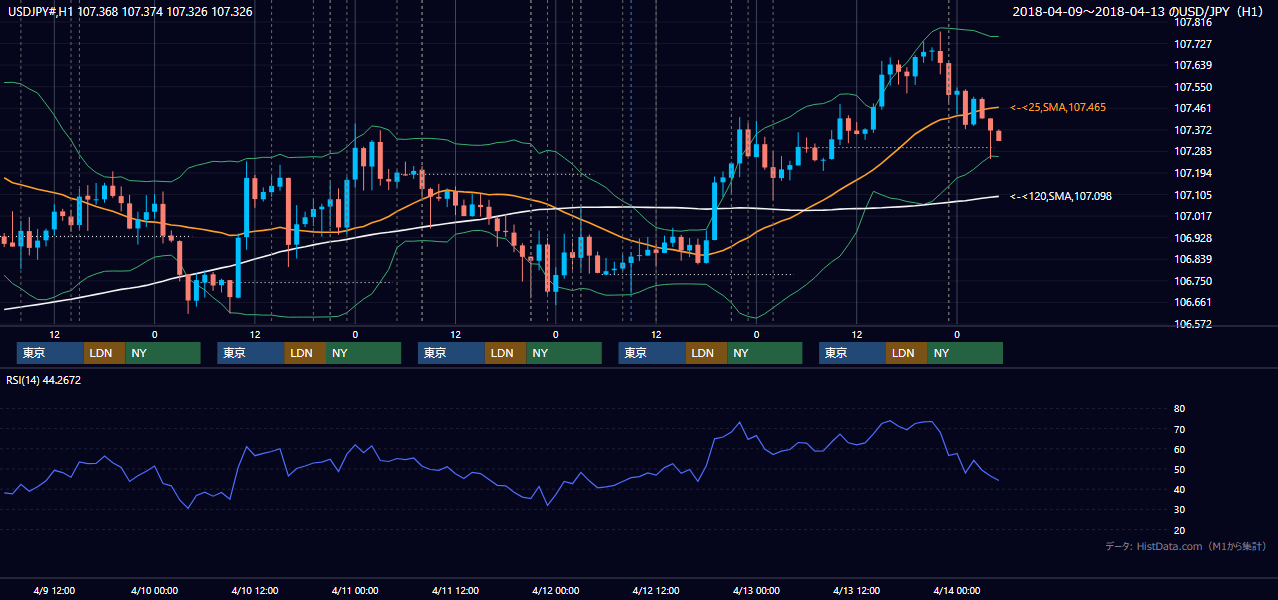Click RSI scale value 50
Image resolution: width=1278 pixels, height=600 pixels.
[x=1179, y=469]
